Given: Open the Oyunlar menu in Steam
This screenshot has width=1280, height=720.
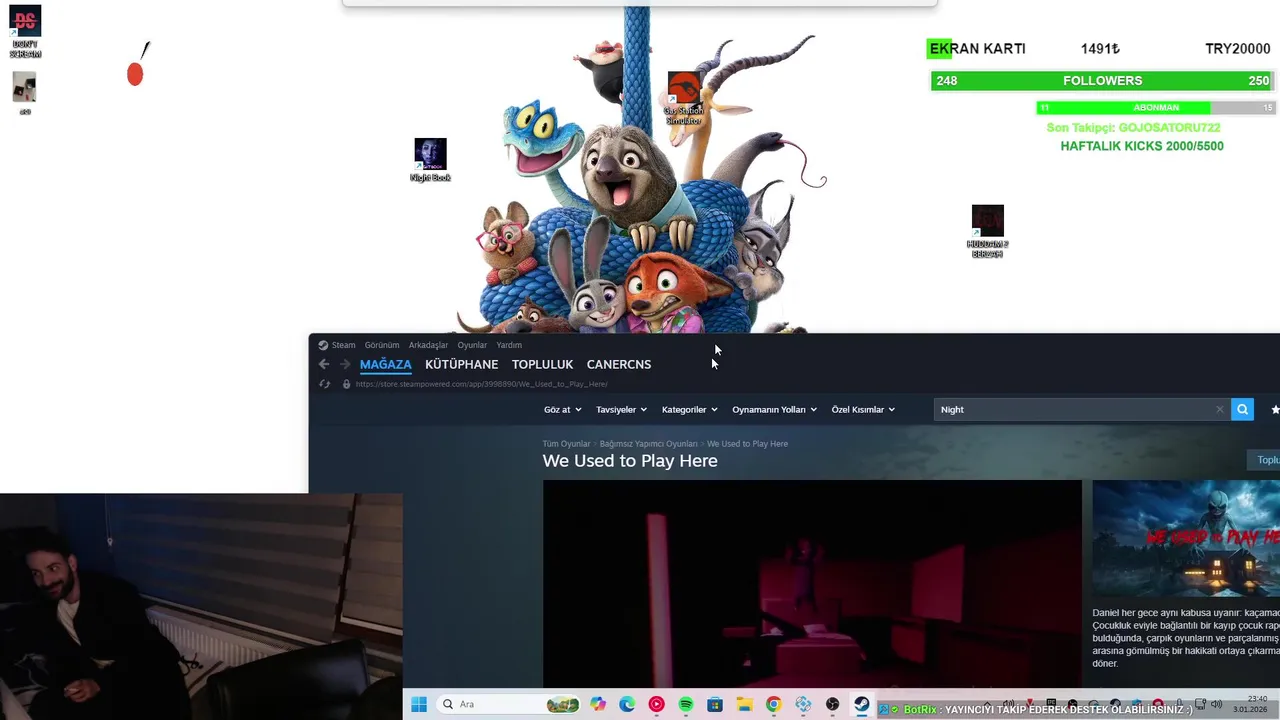Looking at the screenshot, I should 472,345.
